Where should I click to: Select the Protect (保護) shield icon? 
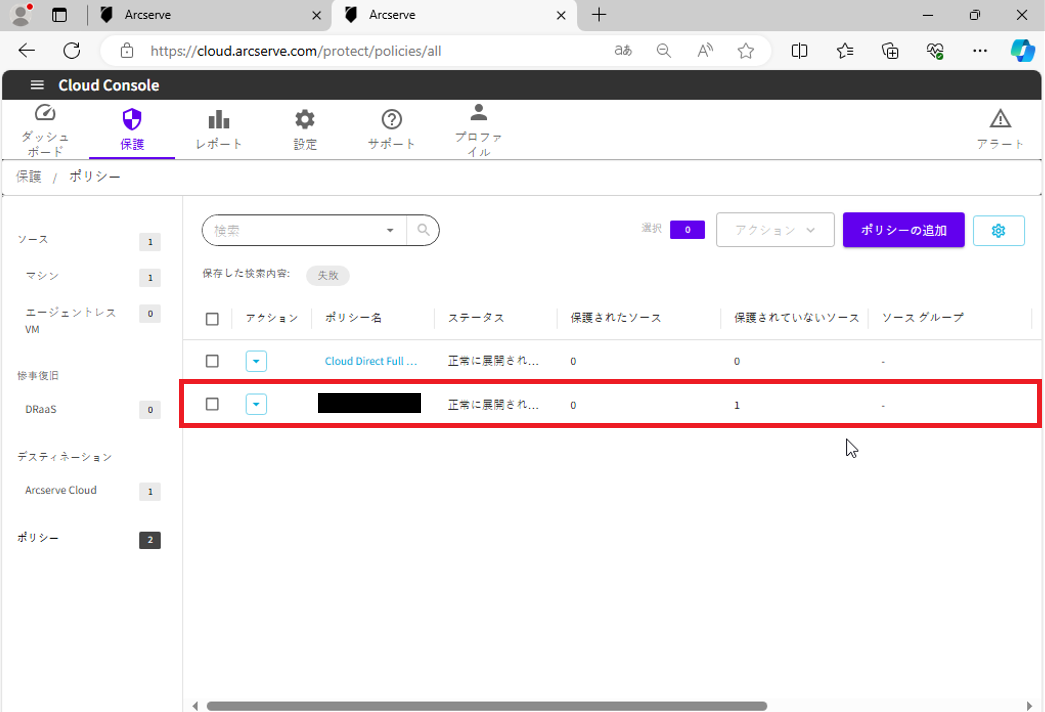point(132,120)
